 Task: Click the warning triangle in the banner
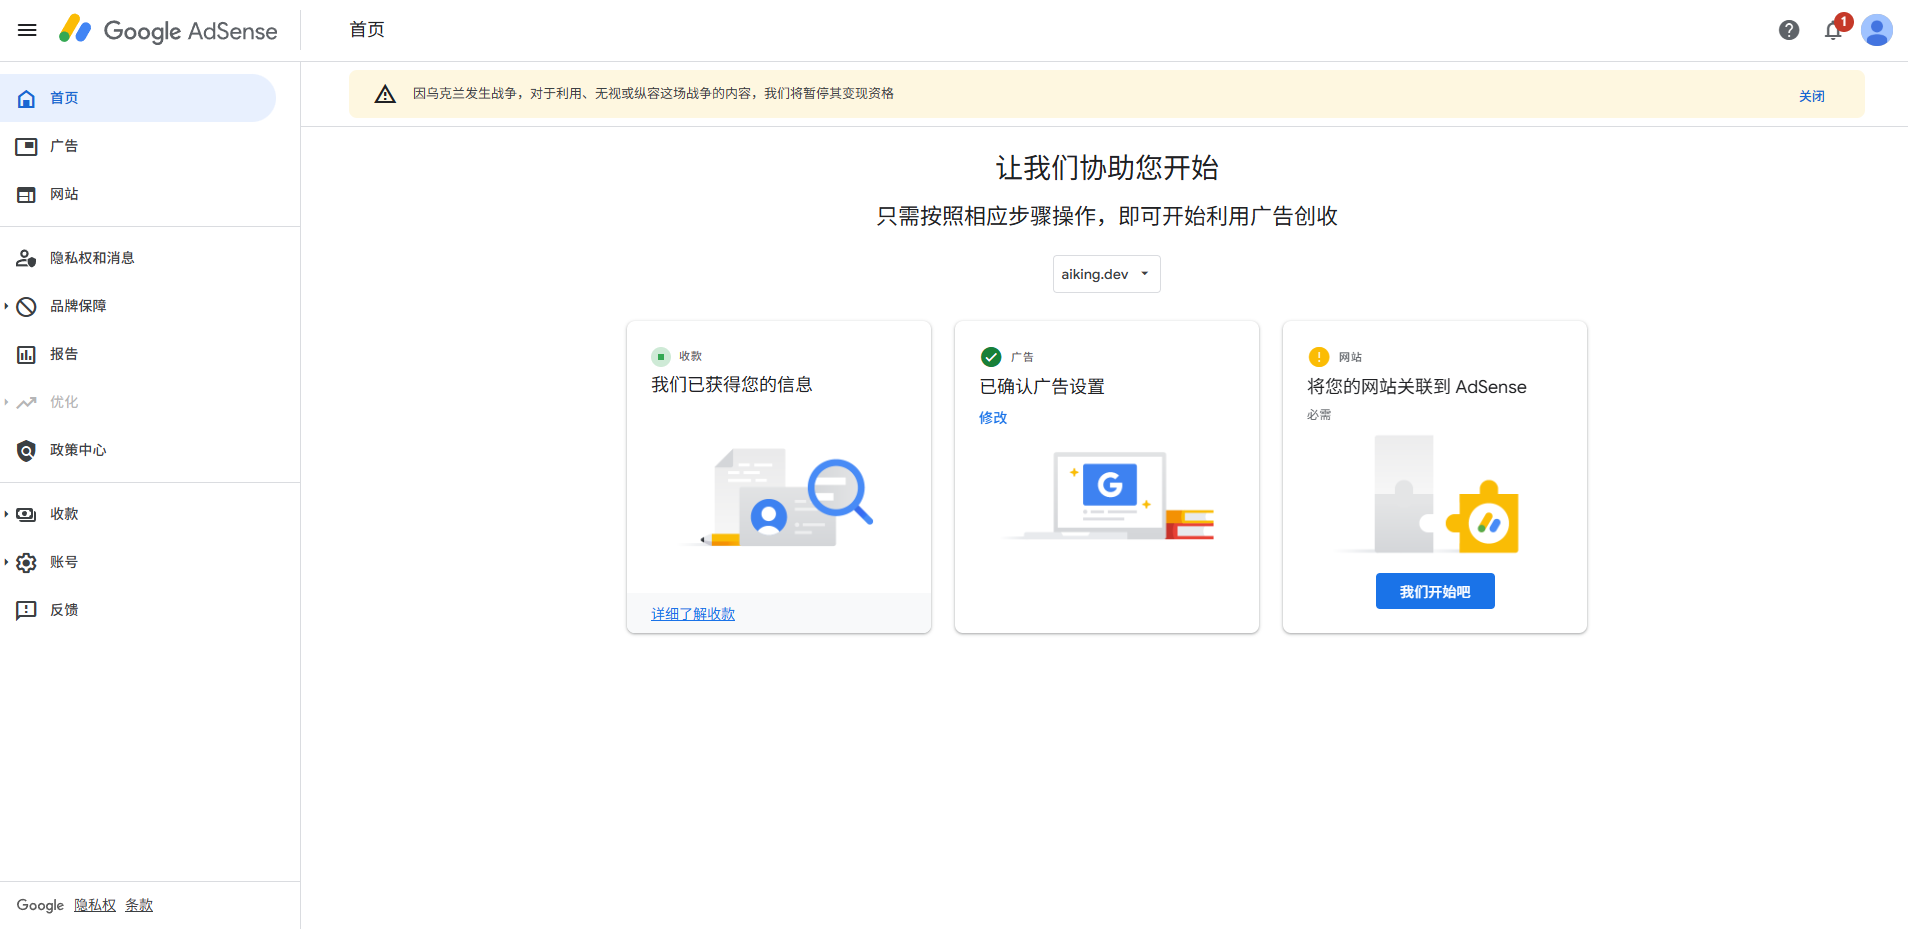[385, 94]
